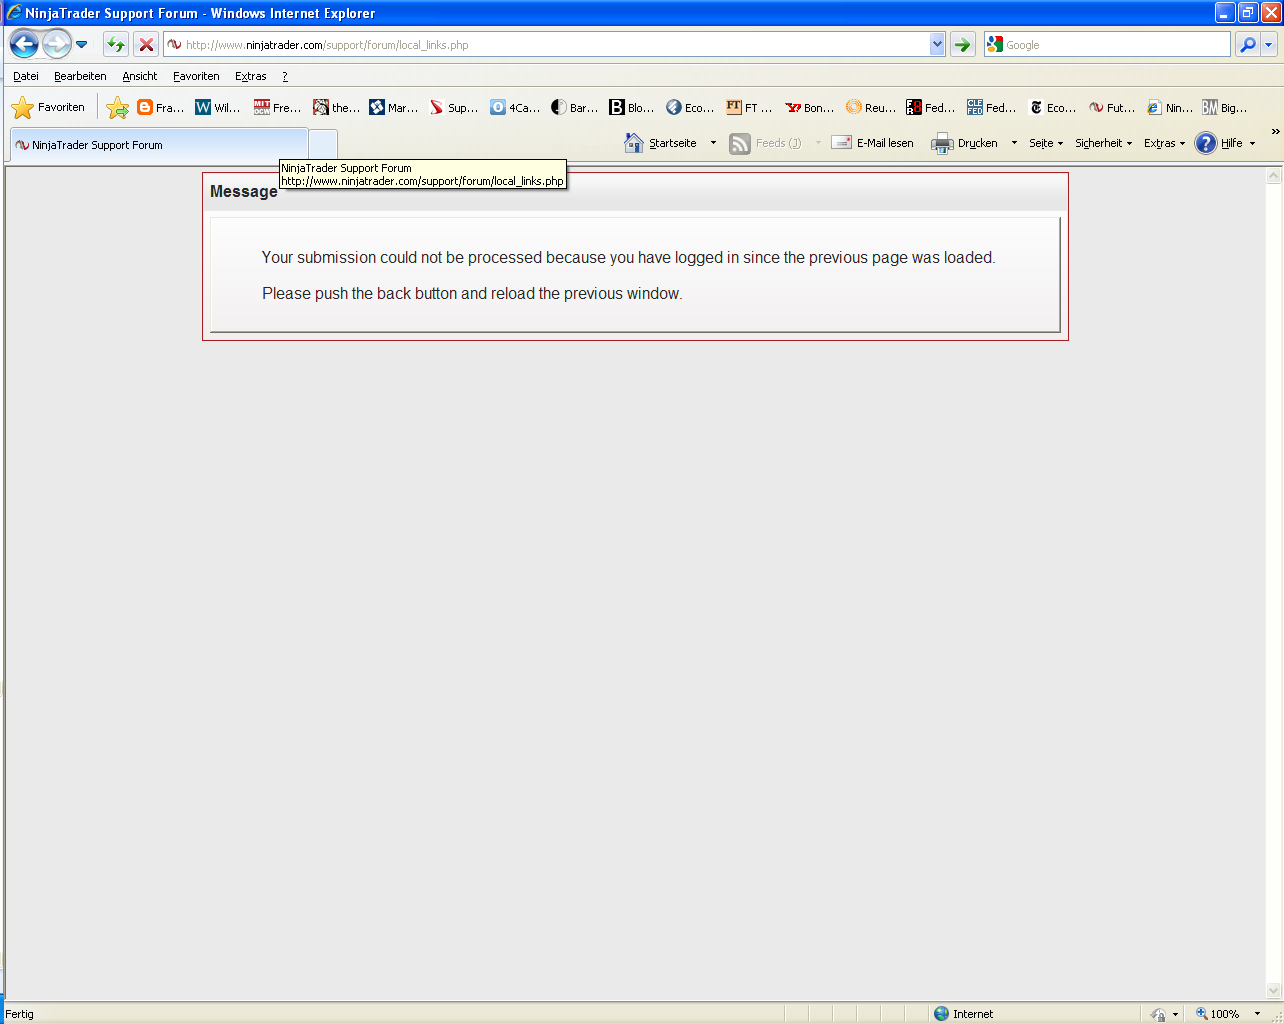Open the 'Mar...' favorites bar link
This screenshot has height=1024, width=1284.
pyautogui.click(x=393, y=107)
